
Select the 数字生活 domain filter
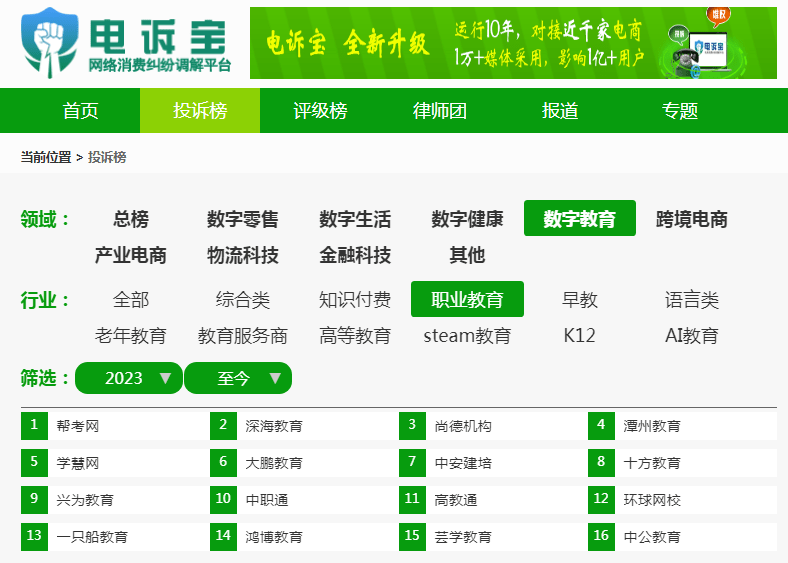(x=355, y=219)
